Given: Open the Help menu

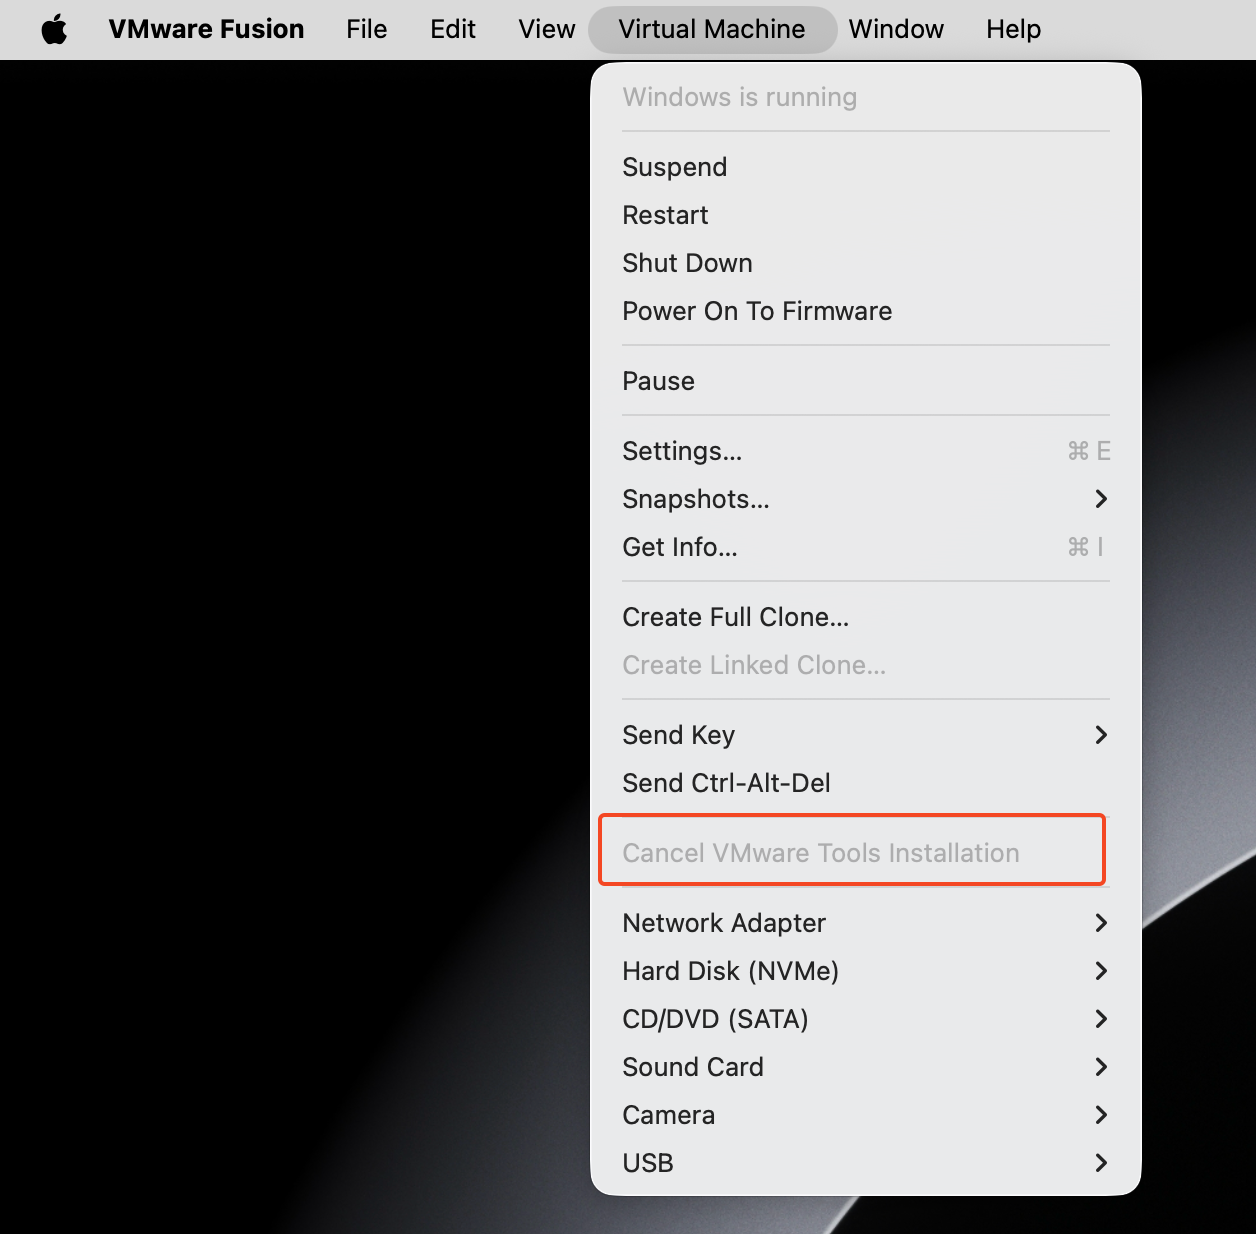Looking at the screenshot, I should [x=1014, y=30].
